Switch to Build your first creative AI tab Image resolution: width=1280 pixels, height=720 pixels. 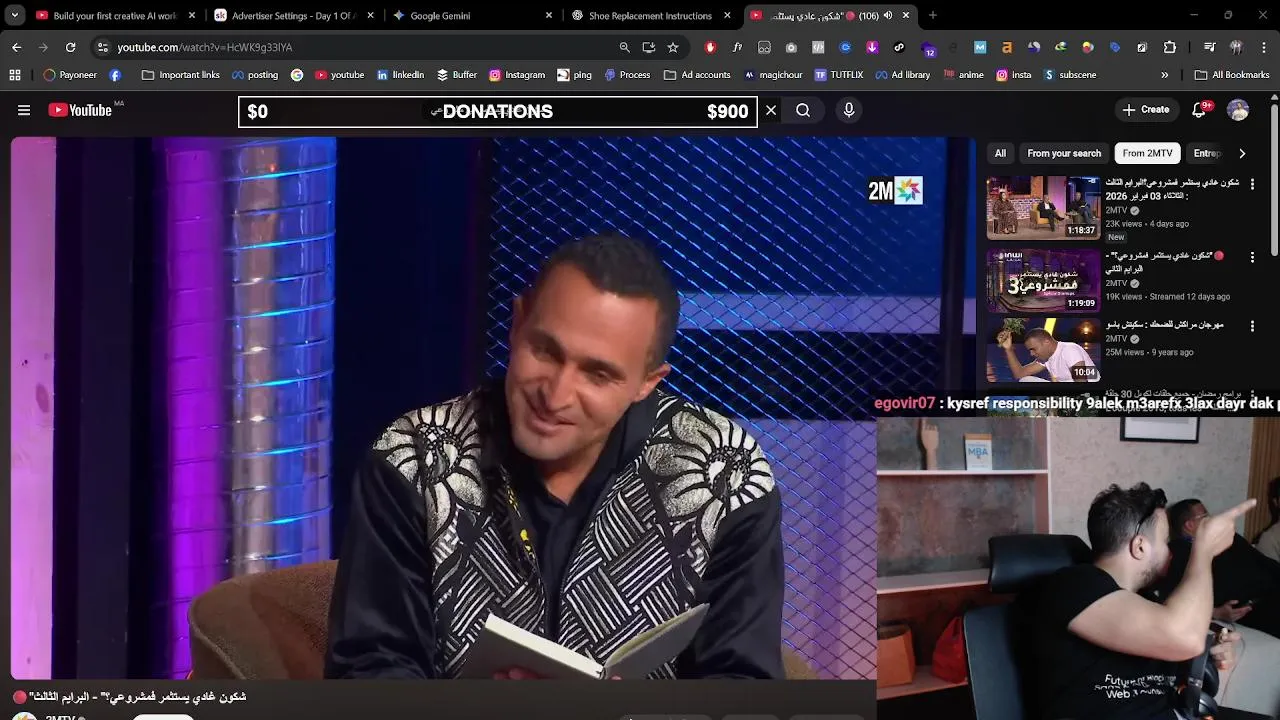pyautogui.click(x=115, y=15)
